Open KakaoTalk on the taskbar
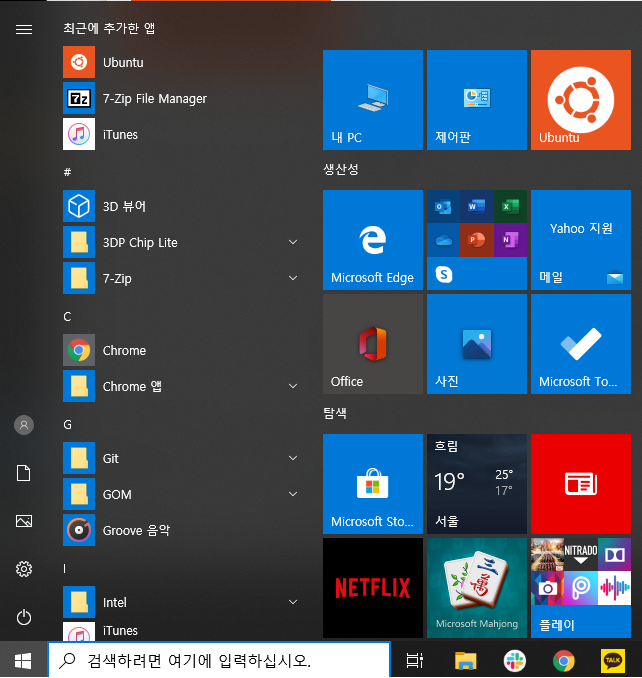Screen dimensions: 642x678 click(x=613, y=660)
